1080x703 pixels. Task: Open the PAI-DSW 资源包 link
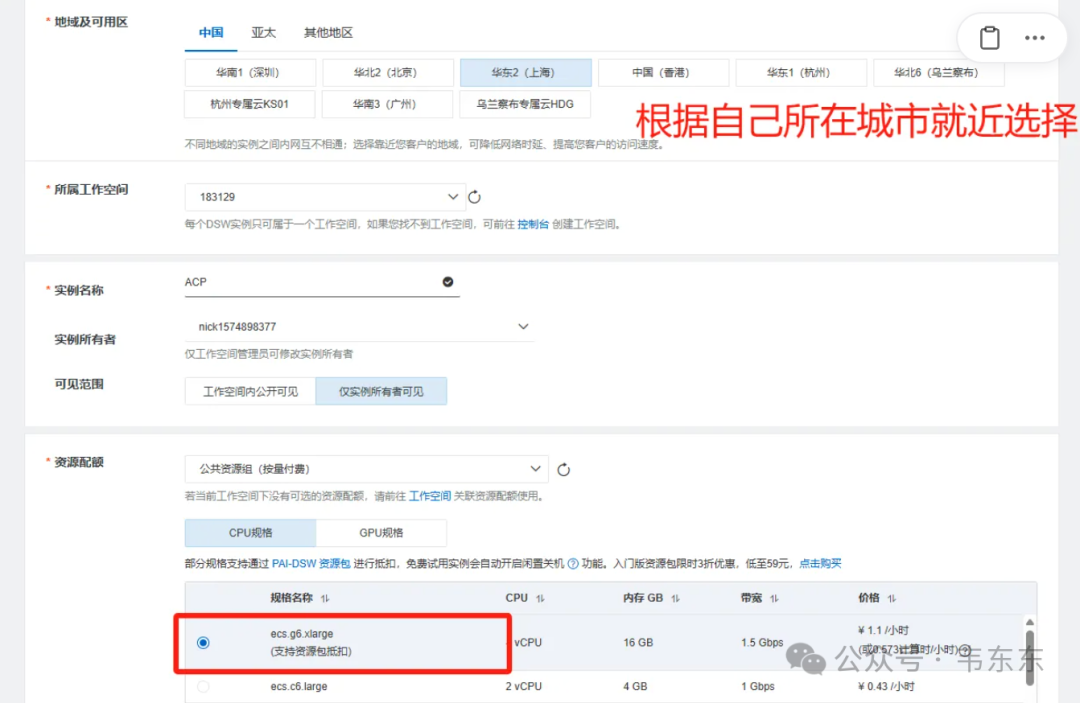311,564
